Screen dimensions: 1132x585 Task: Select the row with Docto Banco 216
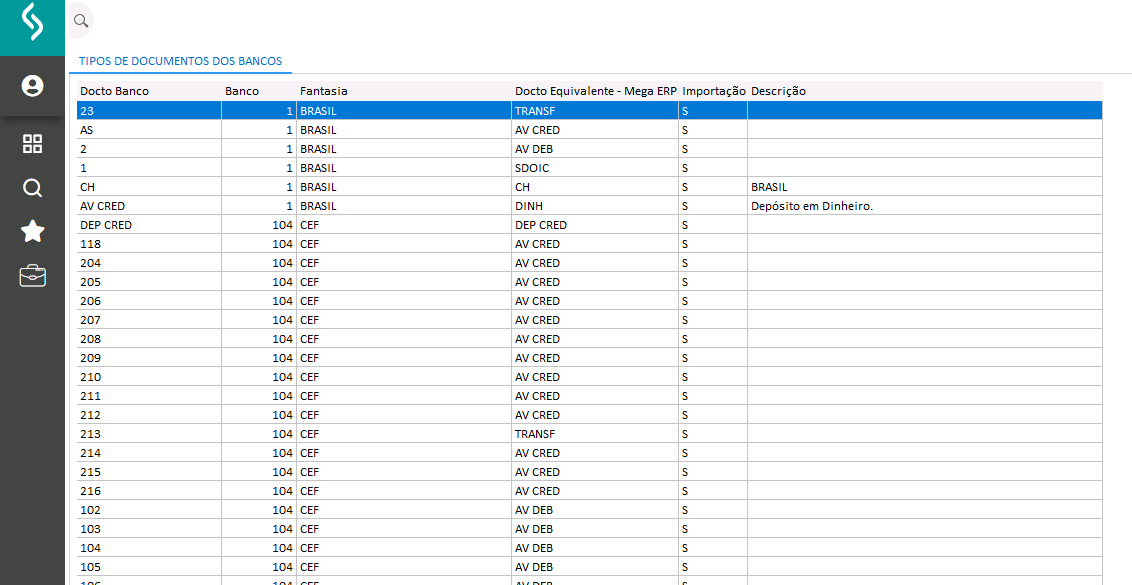coord(590,491)
